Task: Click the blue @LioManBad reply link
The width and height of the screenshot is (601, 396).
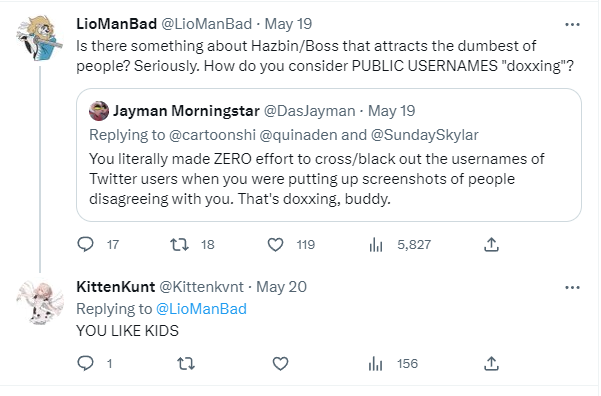Action: point(202,309)
